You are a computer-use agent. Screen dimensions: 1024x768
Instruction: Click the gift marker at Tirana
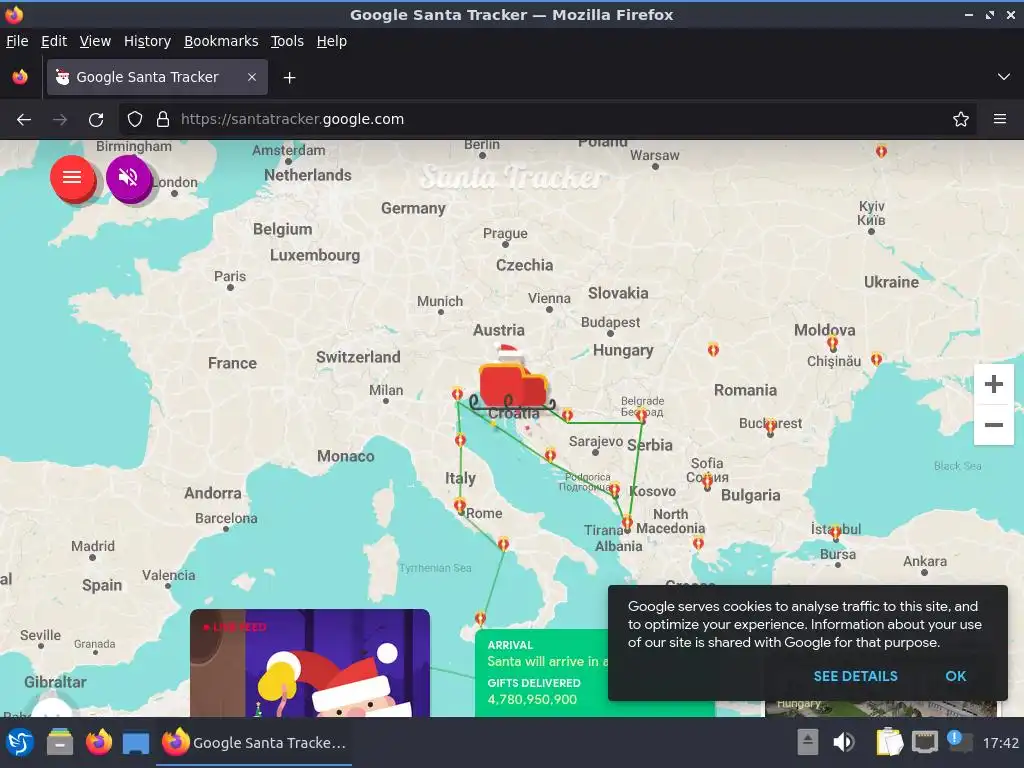[x=627, y=522]
